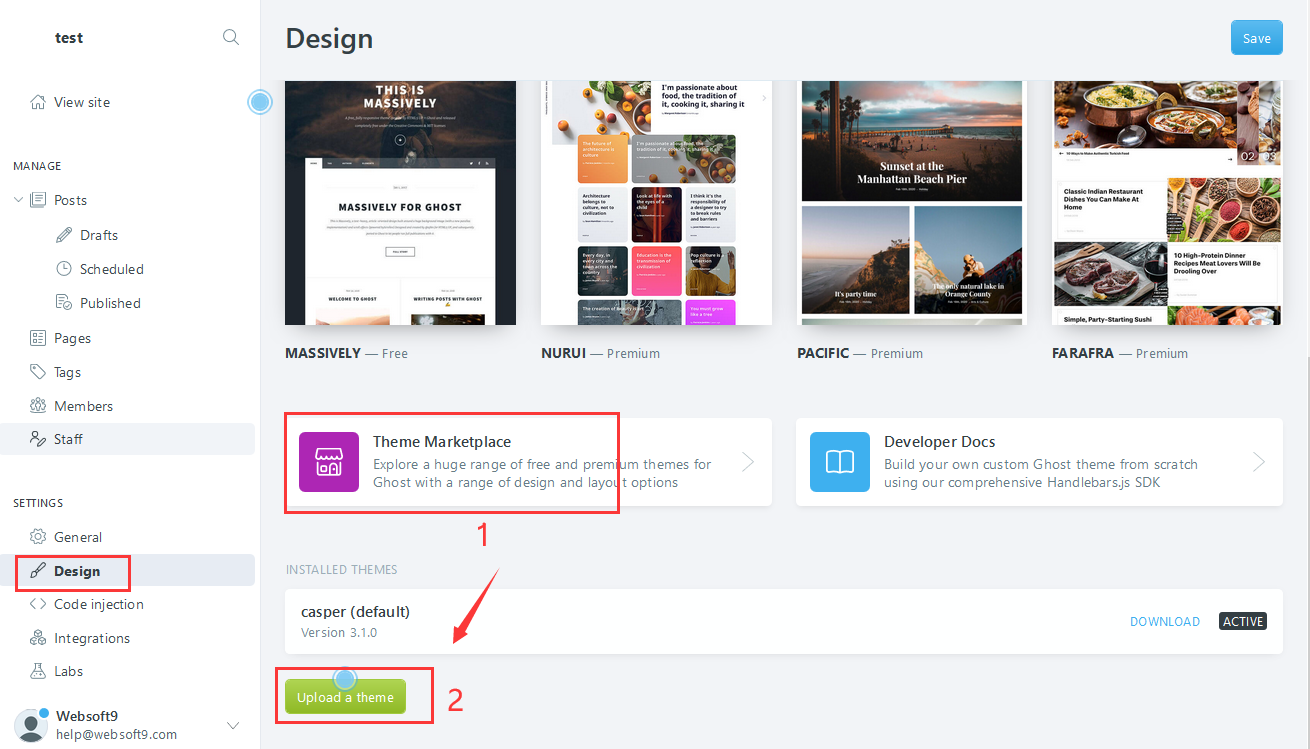This screenshot has width=1310, height=749.
Task: Open the Drafts posts list
Action: pyautogui.click(x=99, y=235)
